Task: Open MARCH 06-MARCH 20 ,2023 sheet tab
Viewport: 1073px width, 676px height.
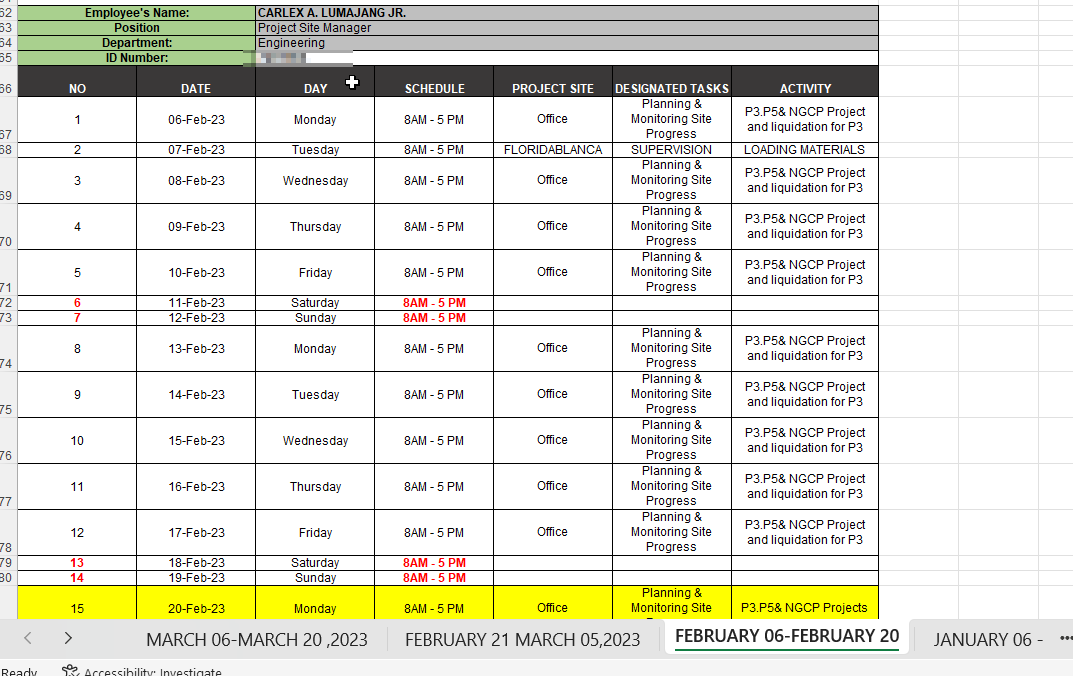Action: click(x=257, y=640)
